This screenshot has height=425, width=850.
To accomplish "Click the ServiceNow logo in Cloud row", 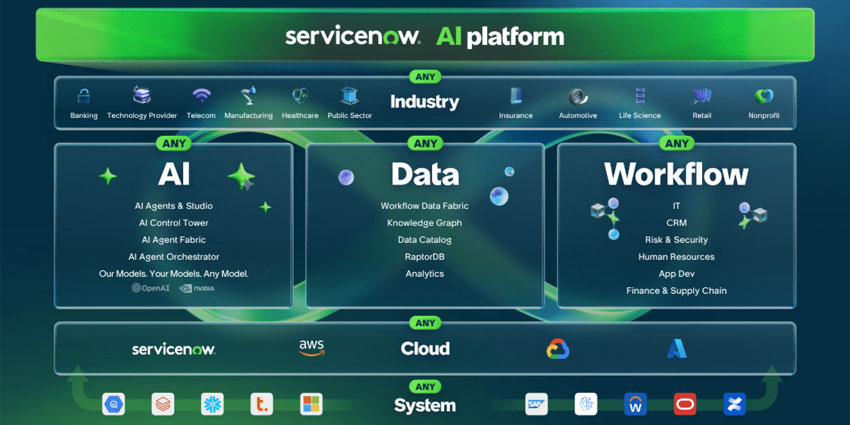I will tap(173, 349).
